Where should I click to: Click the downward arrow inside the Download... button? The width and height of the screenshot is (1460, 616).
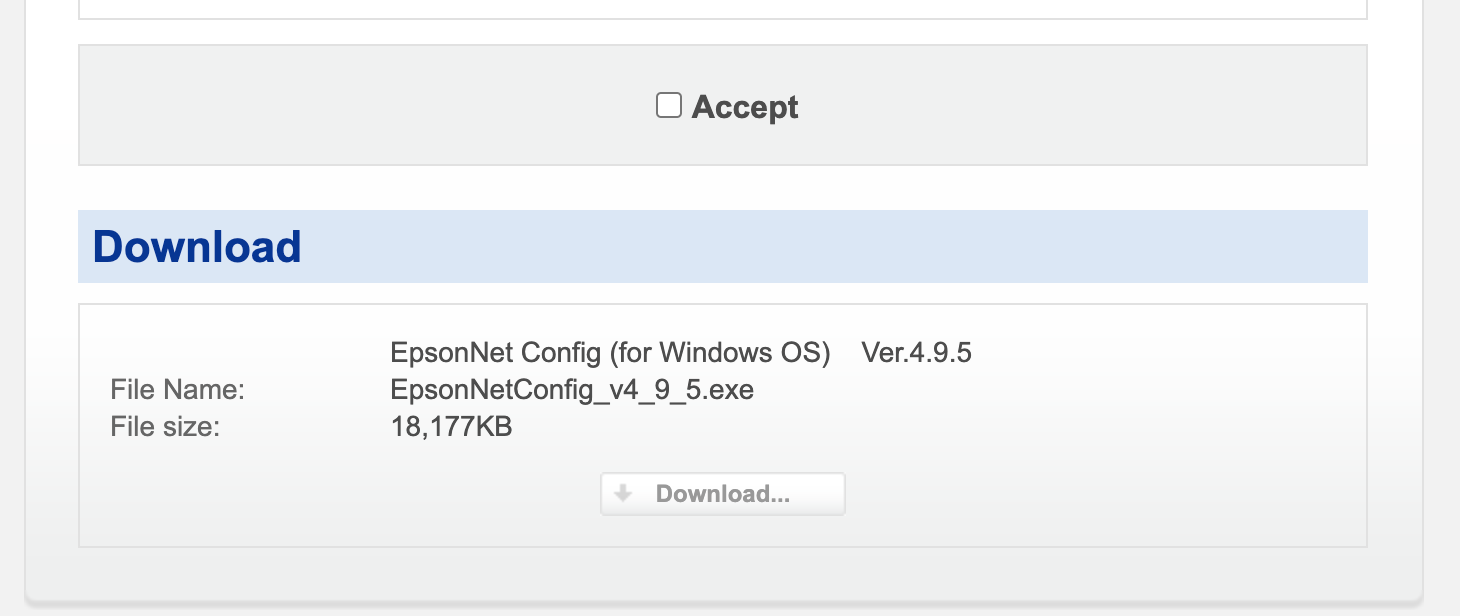[x=624, y=493]
